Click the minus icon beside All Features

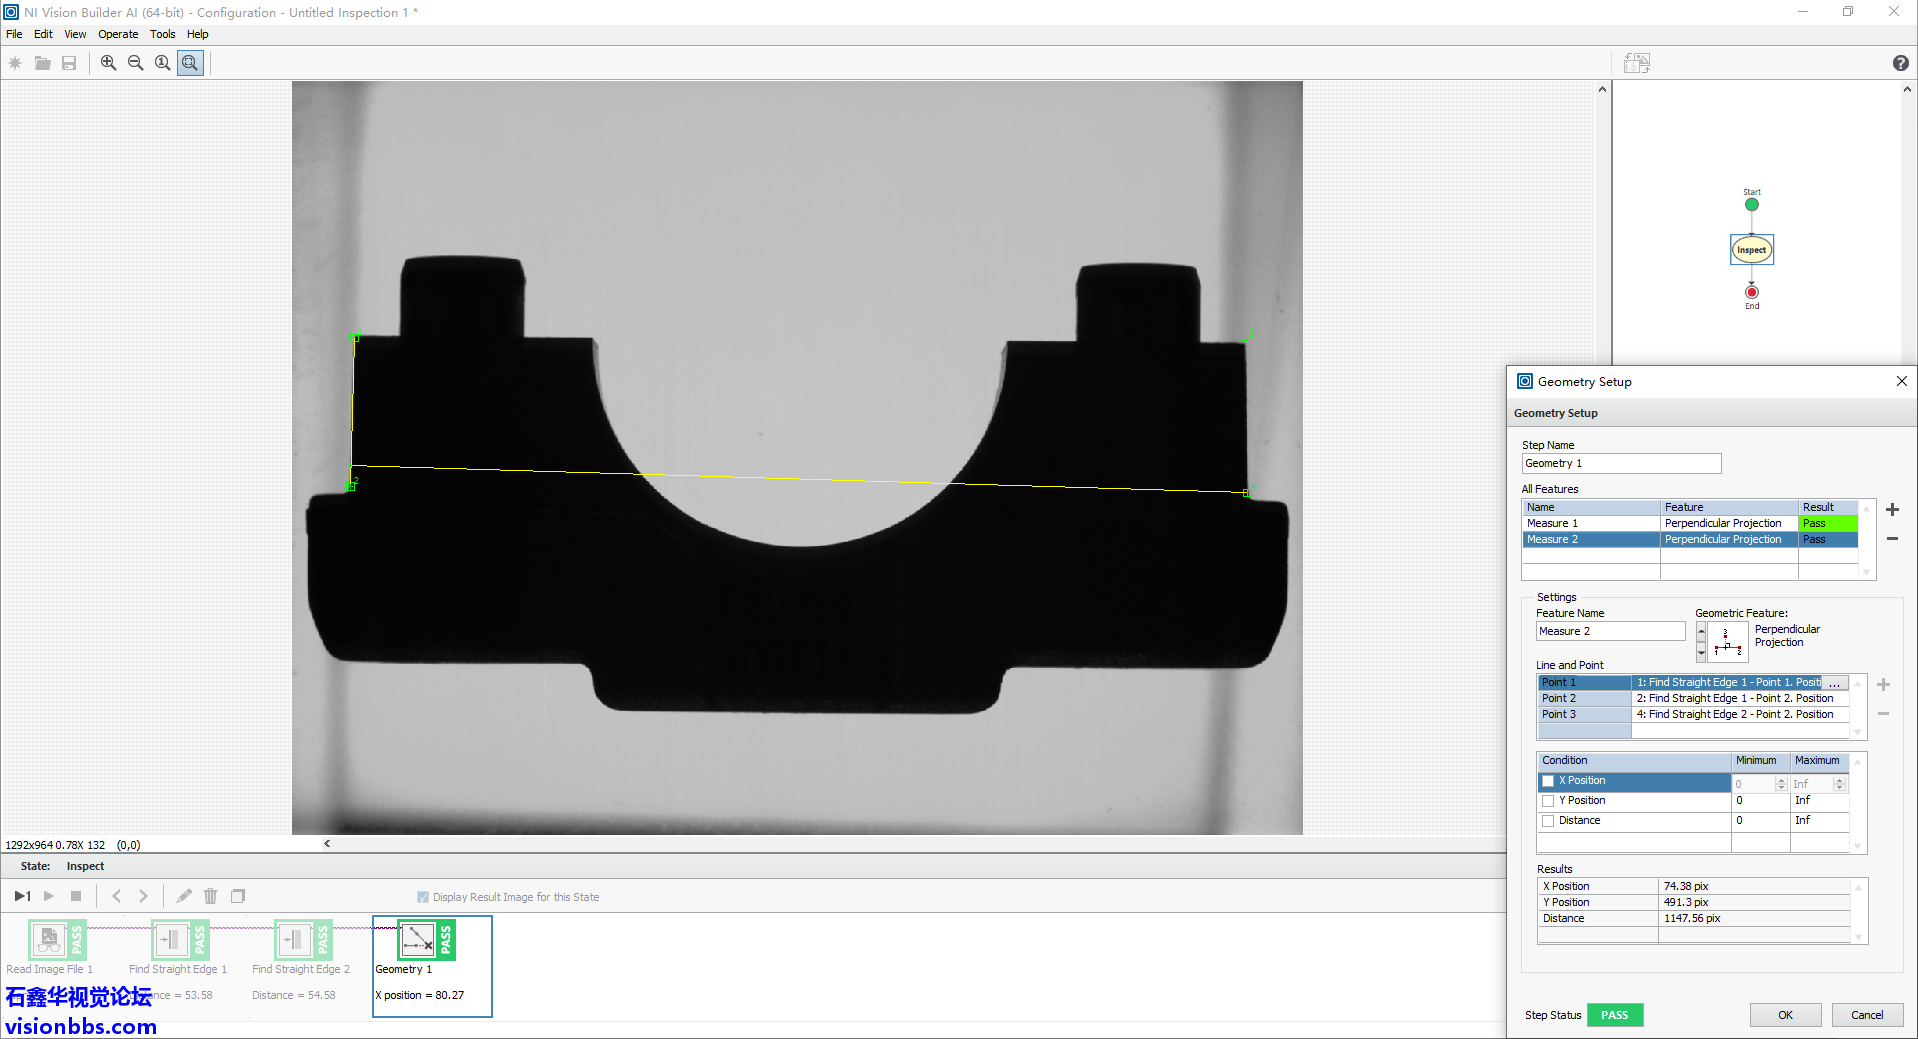pyautogui.click(x=1892, y=539)
